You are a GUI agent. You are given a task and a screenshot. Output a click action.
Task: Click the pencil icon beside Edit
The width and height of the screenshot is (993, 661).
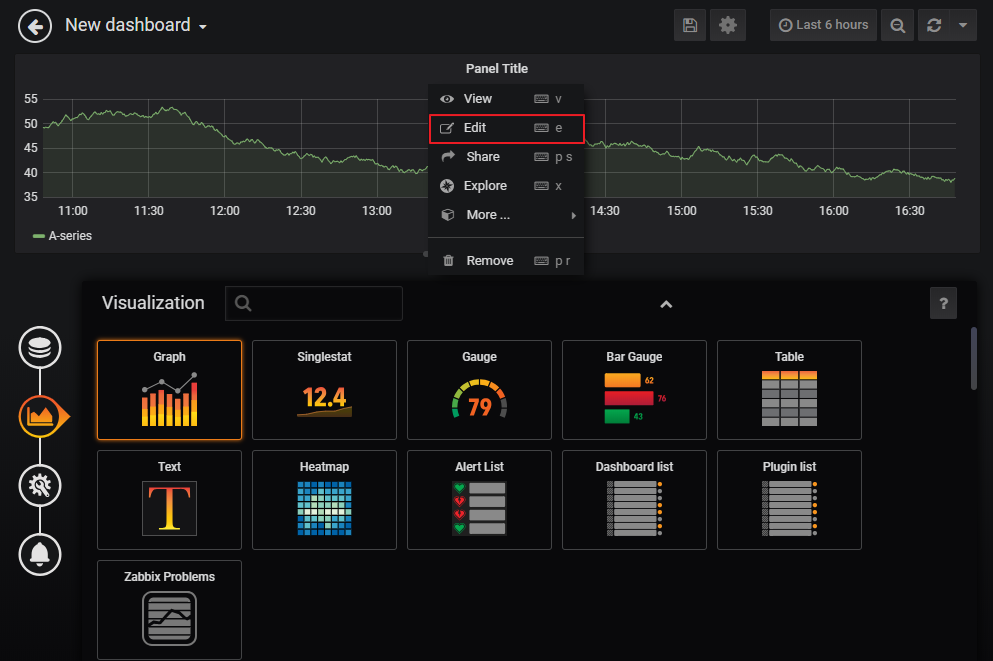(x=447, y=128)
